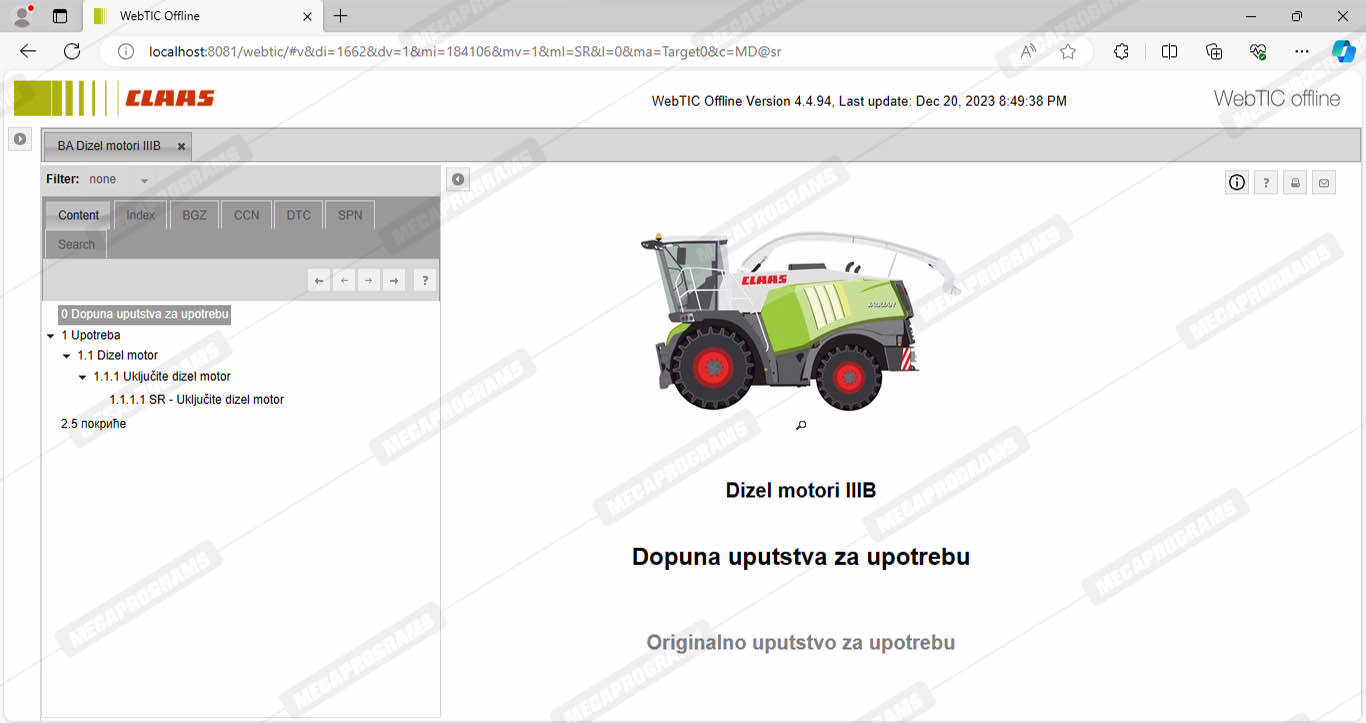Open the Filter dropdown set to none

point(118,180)
